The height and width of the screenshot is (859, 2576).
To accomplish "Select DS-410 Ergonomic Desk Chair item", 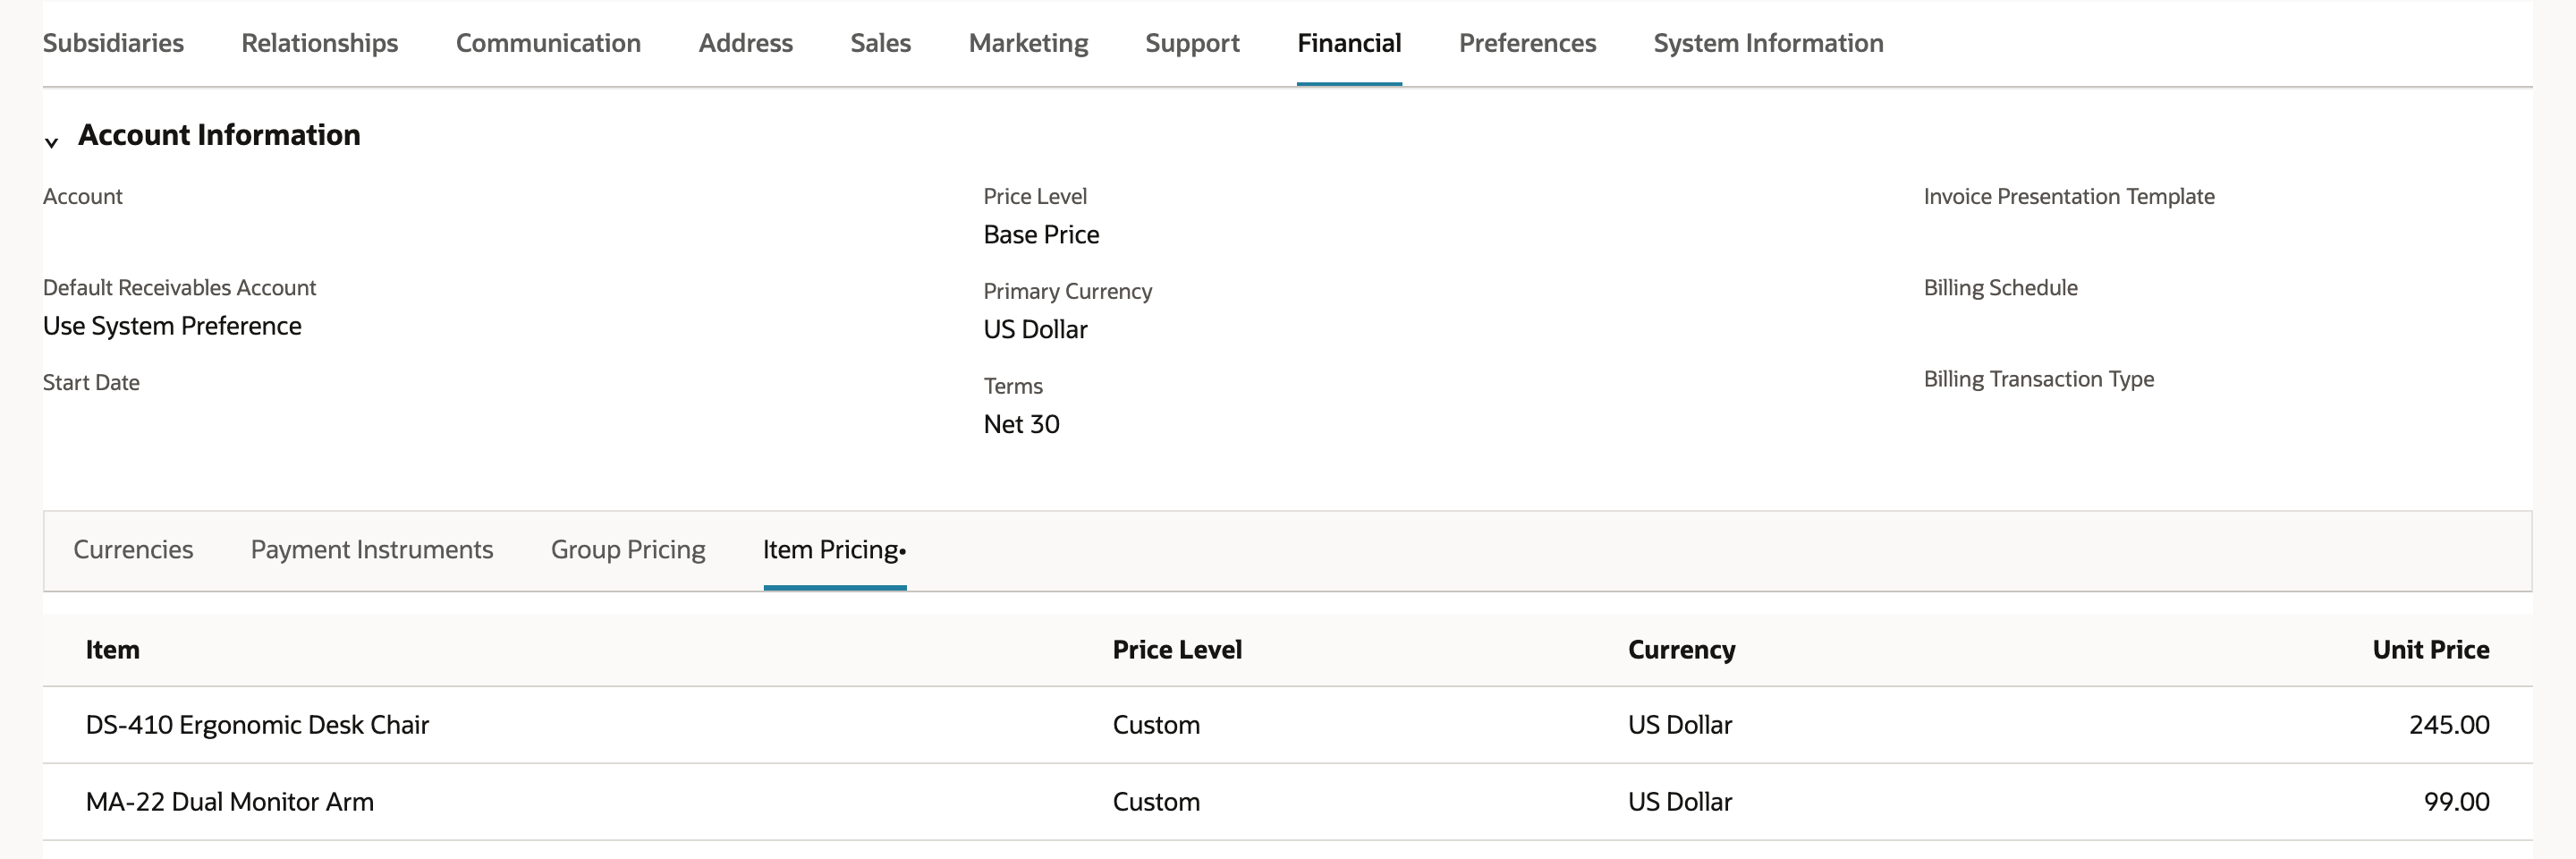I will coord(257,724).
